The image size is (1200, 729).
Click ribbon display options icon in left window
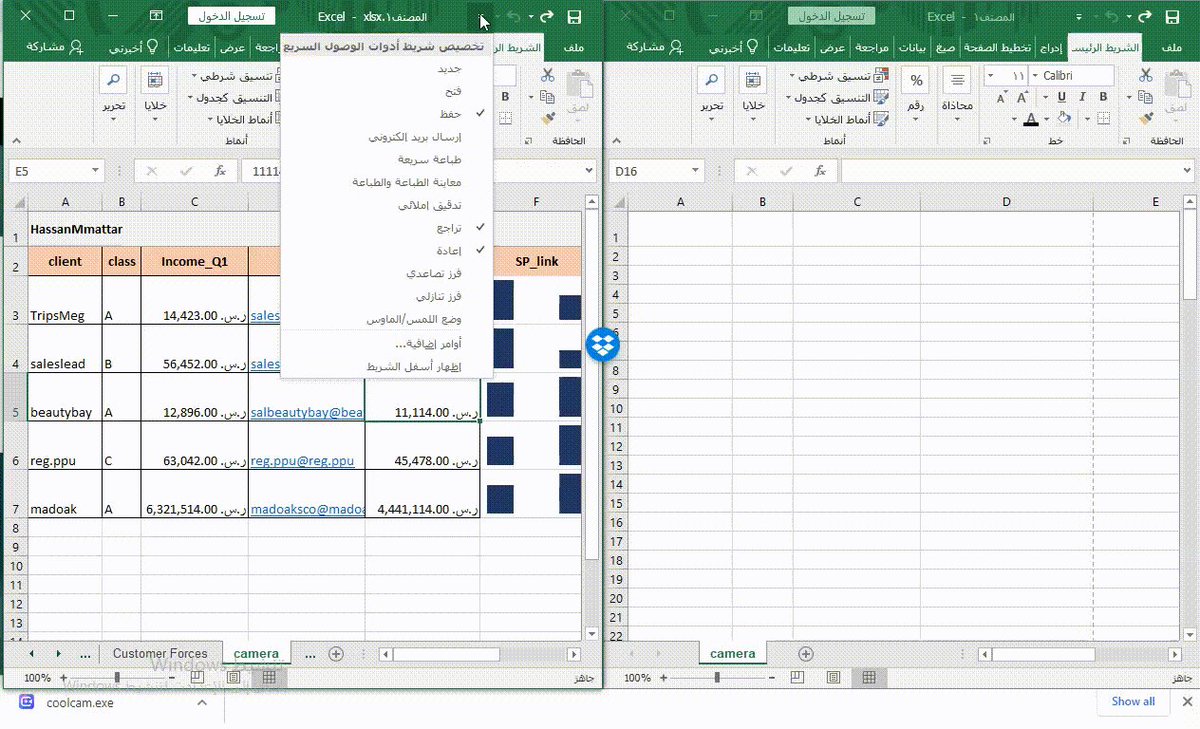click(x=156, y=16)
